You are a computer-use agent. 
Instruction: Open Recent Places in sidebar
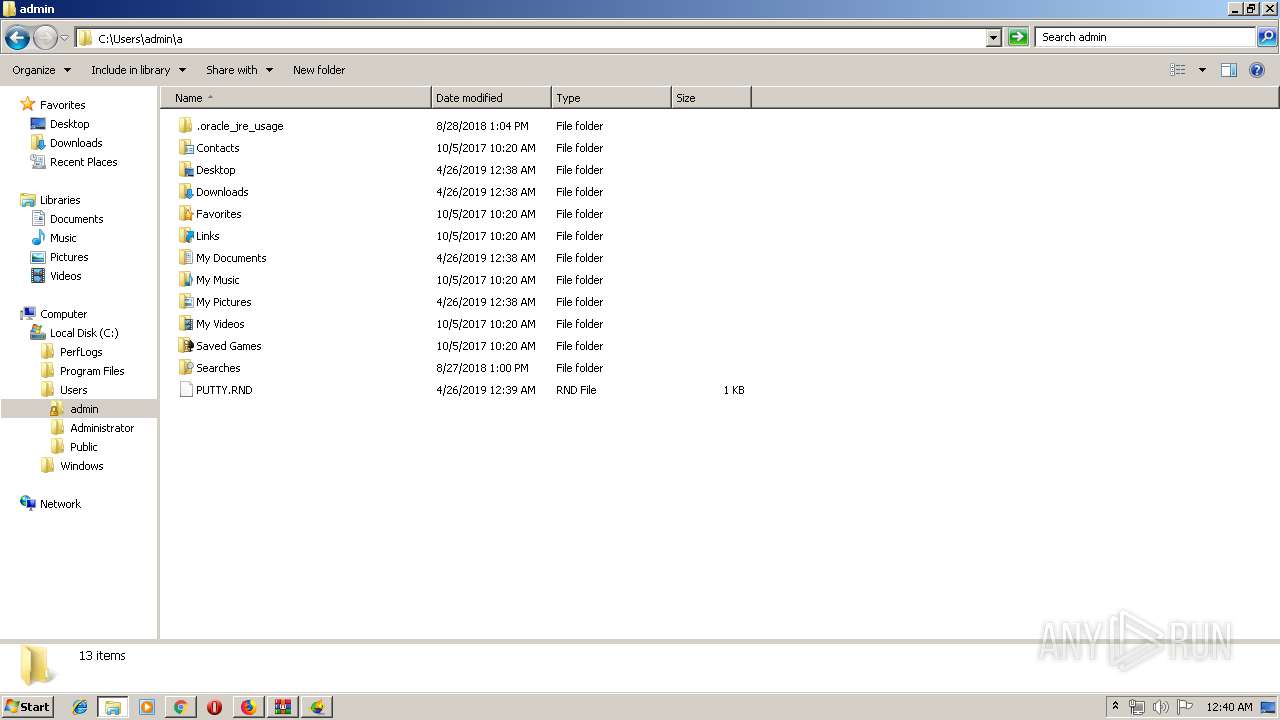pos(83,162)
